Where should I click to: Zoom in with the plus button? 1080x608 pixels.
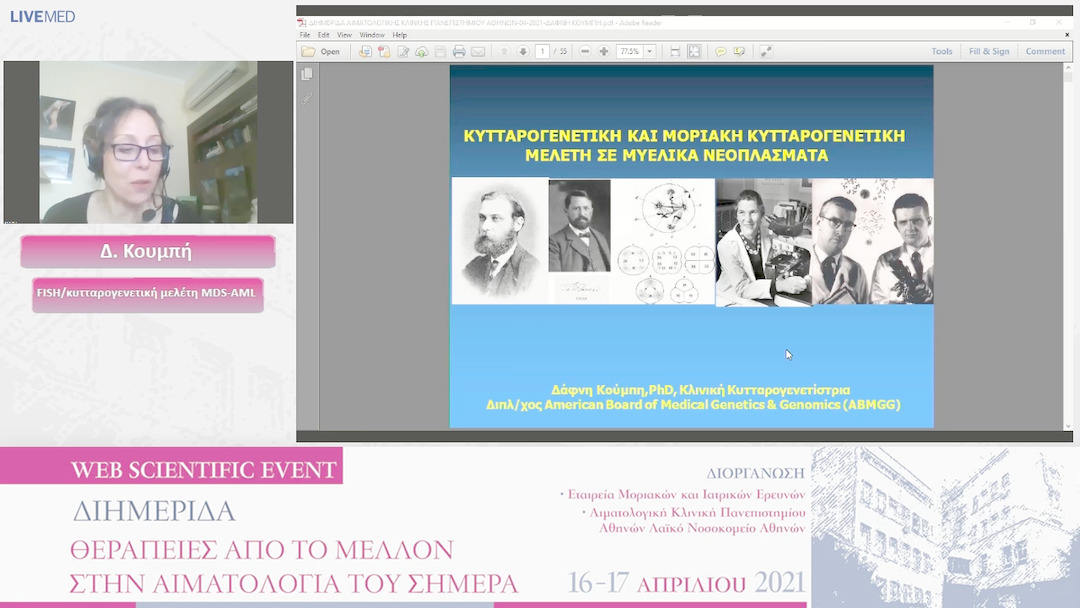[x=603, y=52]
